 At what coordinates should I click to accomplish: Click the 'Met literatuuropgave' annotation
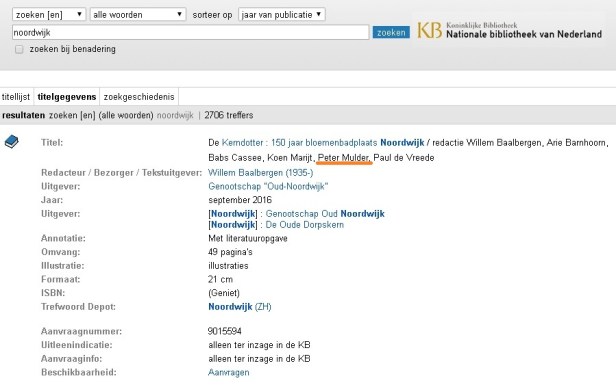pyautogui.click(x=248, y=238)
